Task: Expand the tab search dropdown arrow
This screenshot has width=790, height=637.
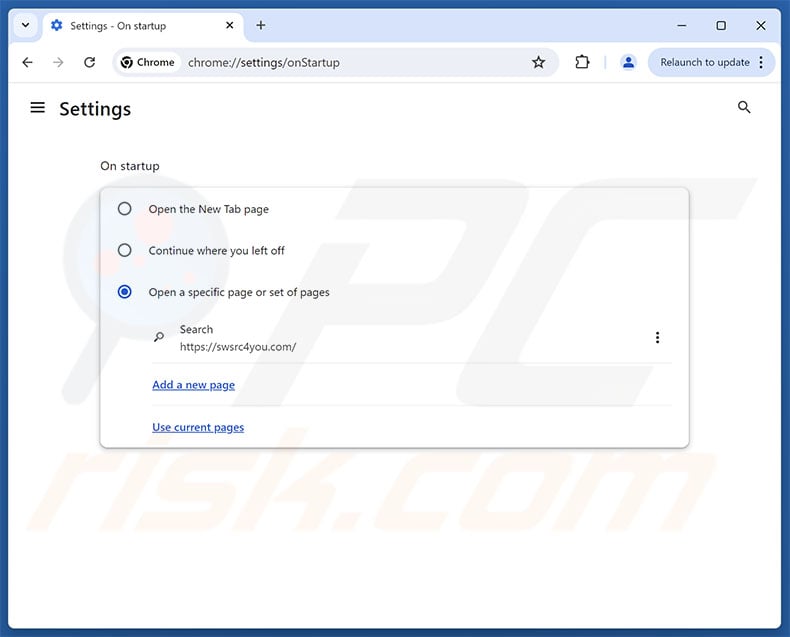Action: [x=25, y=25]
